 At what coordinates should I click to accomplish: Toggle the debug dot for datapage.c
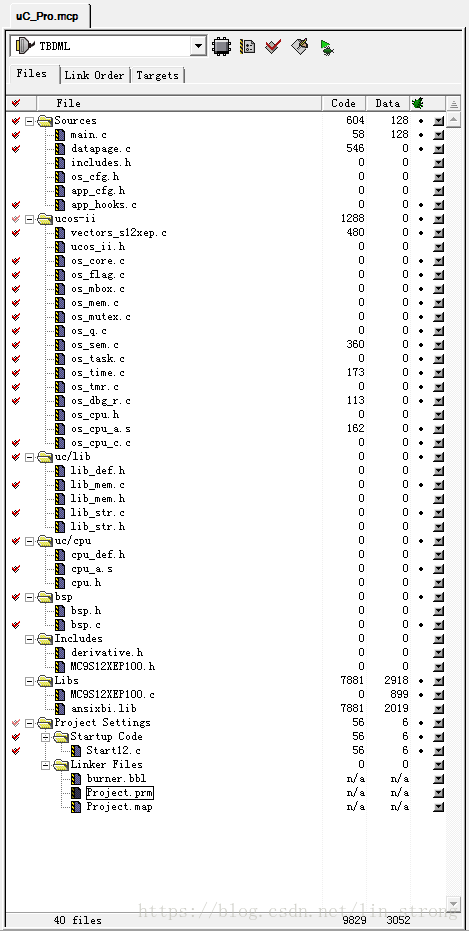(421, 148)
